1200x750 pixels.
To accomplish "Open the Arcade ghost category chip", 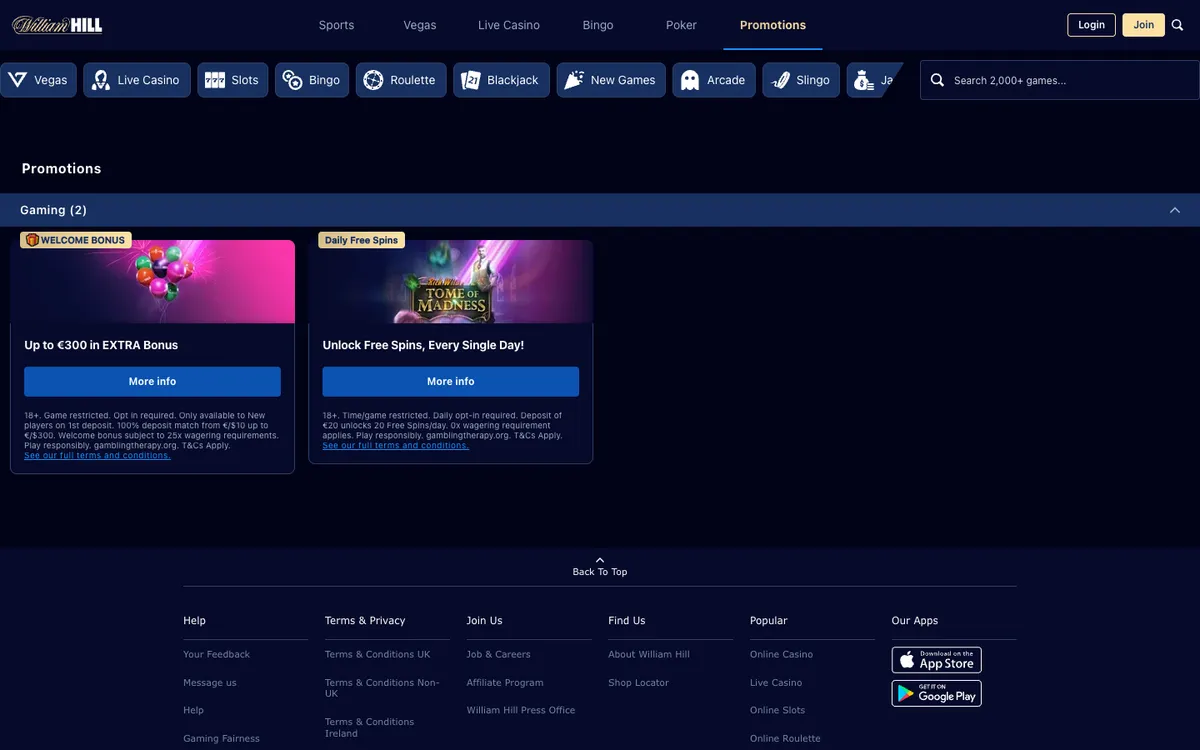I will coord(714,80).
